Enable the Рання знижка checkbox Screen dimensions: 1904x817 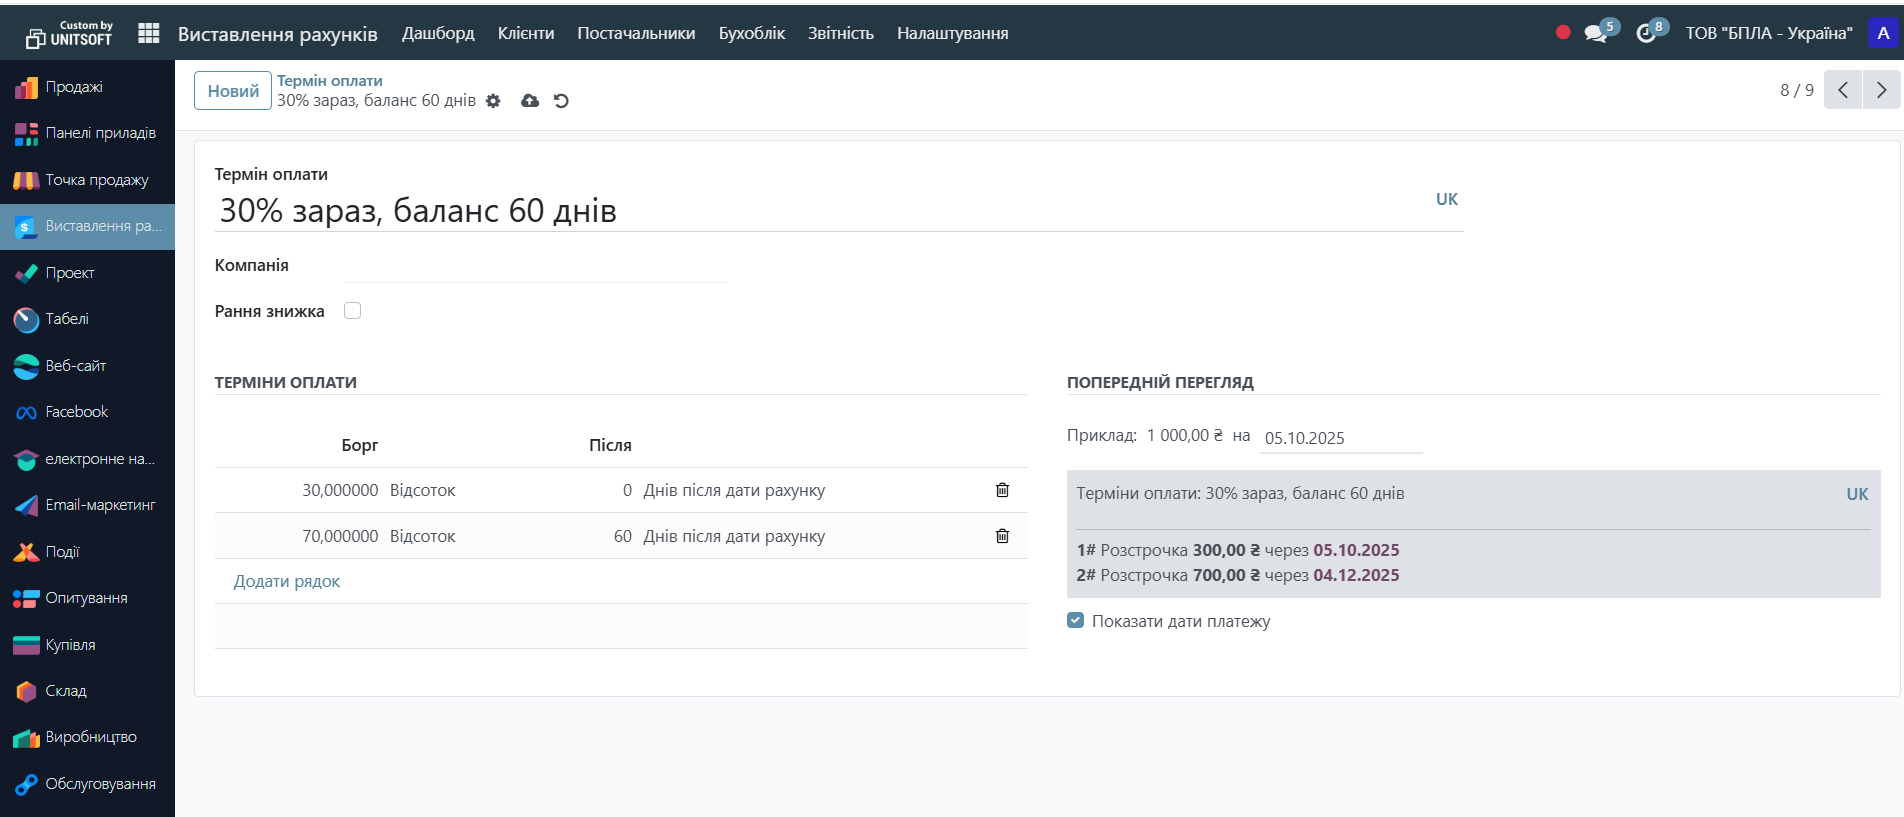tap(352, 311)
